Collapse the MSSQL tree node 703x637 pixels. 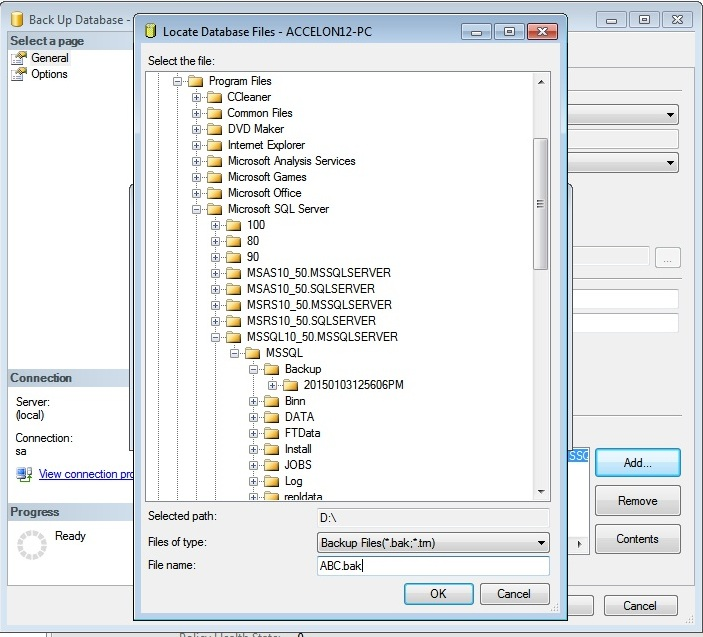pos(234,353)
